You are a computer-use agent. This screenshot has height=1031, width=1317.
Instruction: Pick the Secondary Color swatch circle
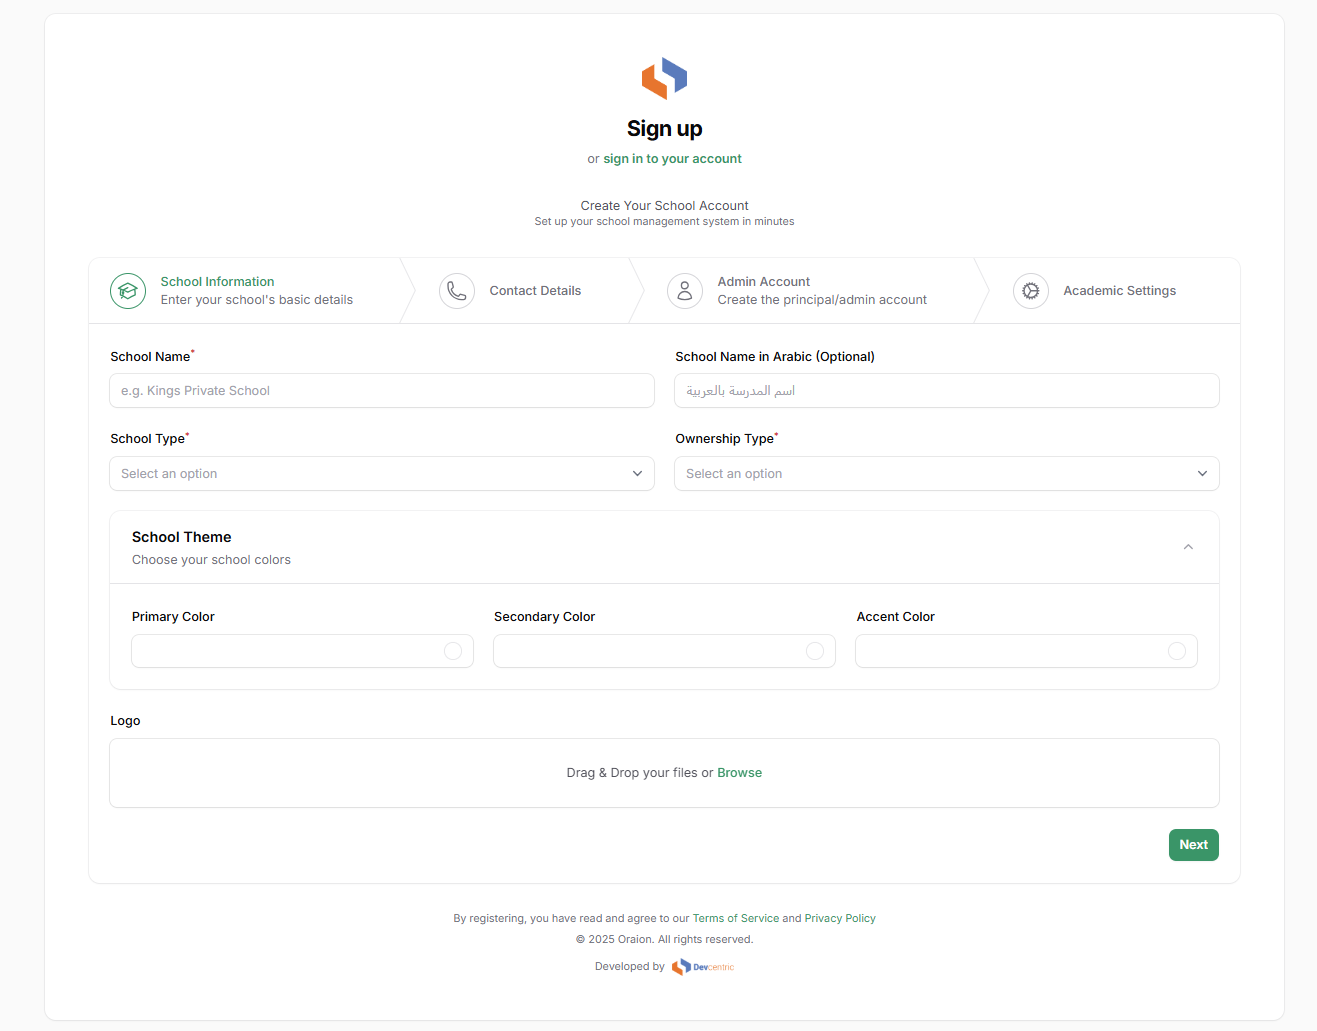point(815,651)
